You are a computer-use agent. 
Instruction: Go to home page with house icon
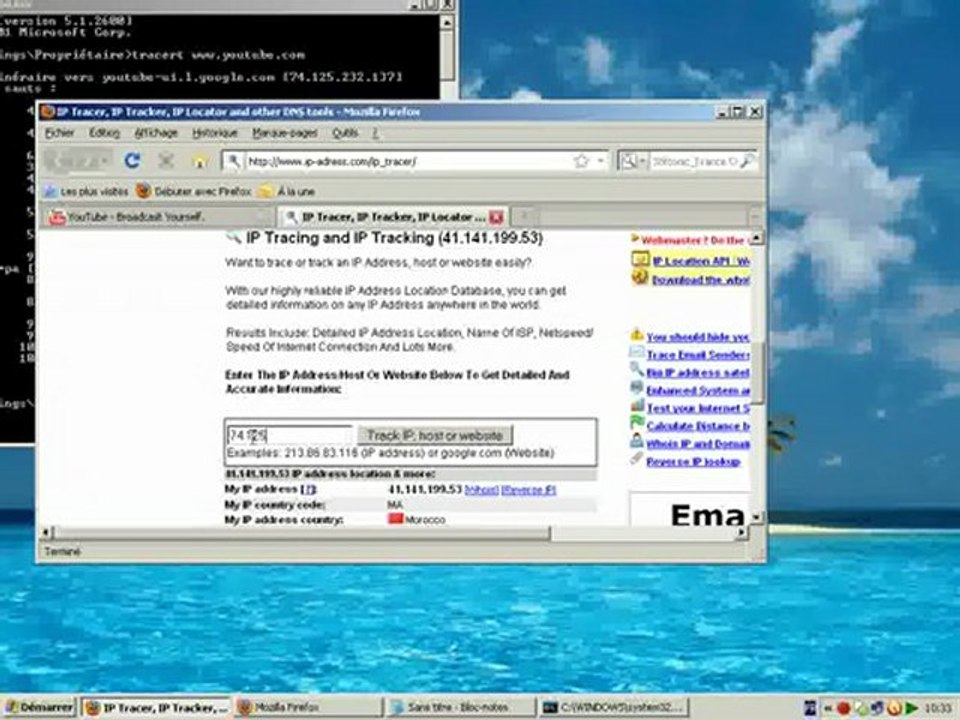(199, 162)
